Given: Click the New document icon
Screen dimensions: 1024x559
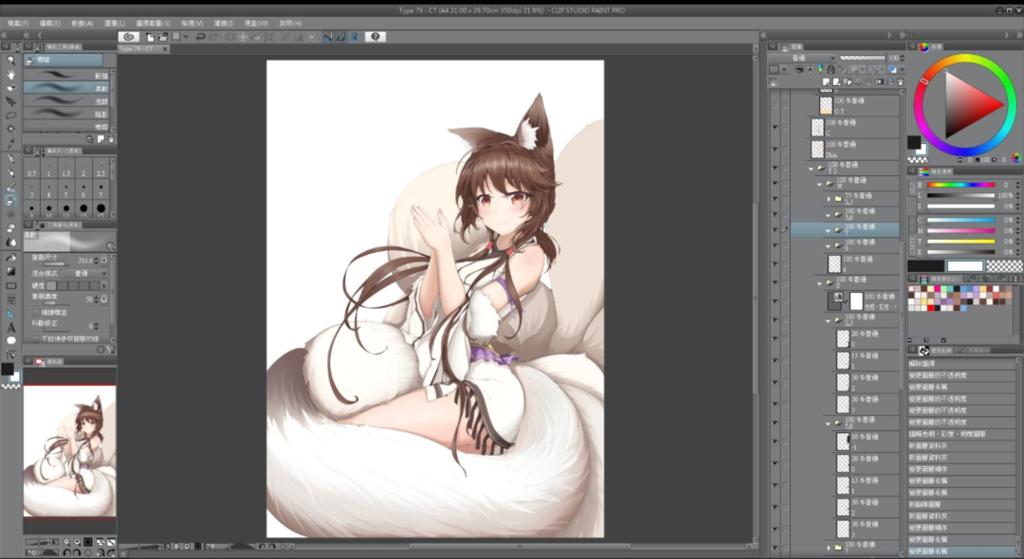Looking at the screenshot, I should pos(150,37).
